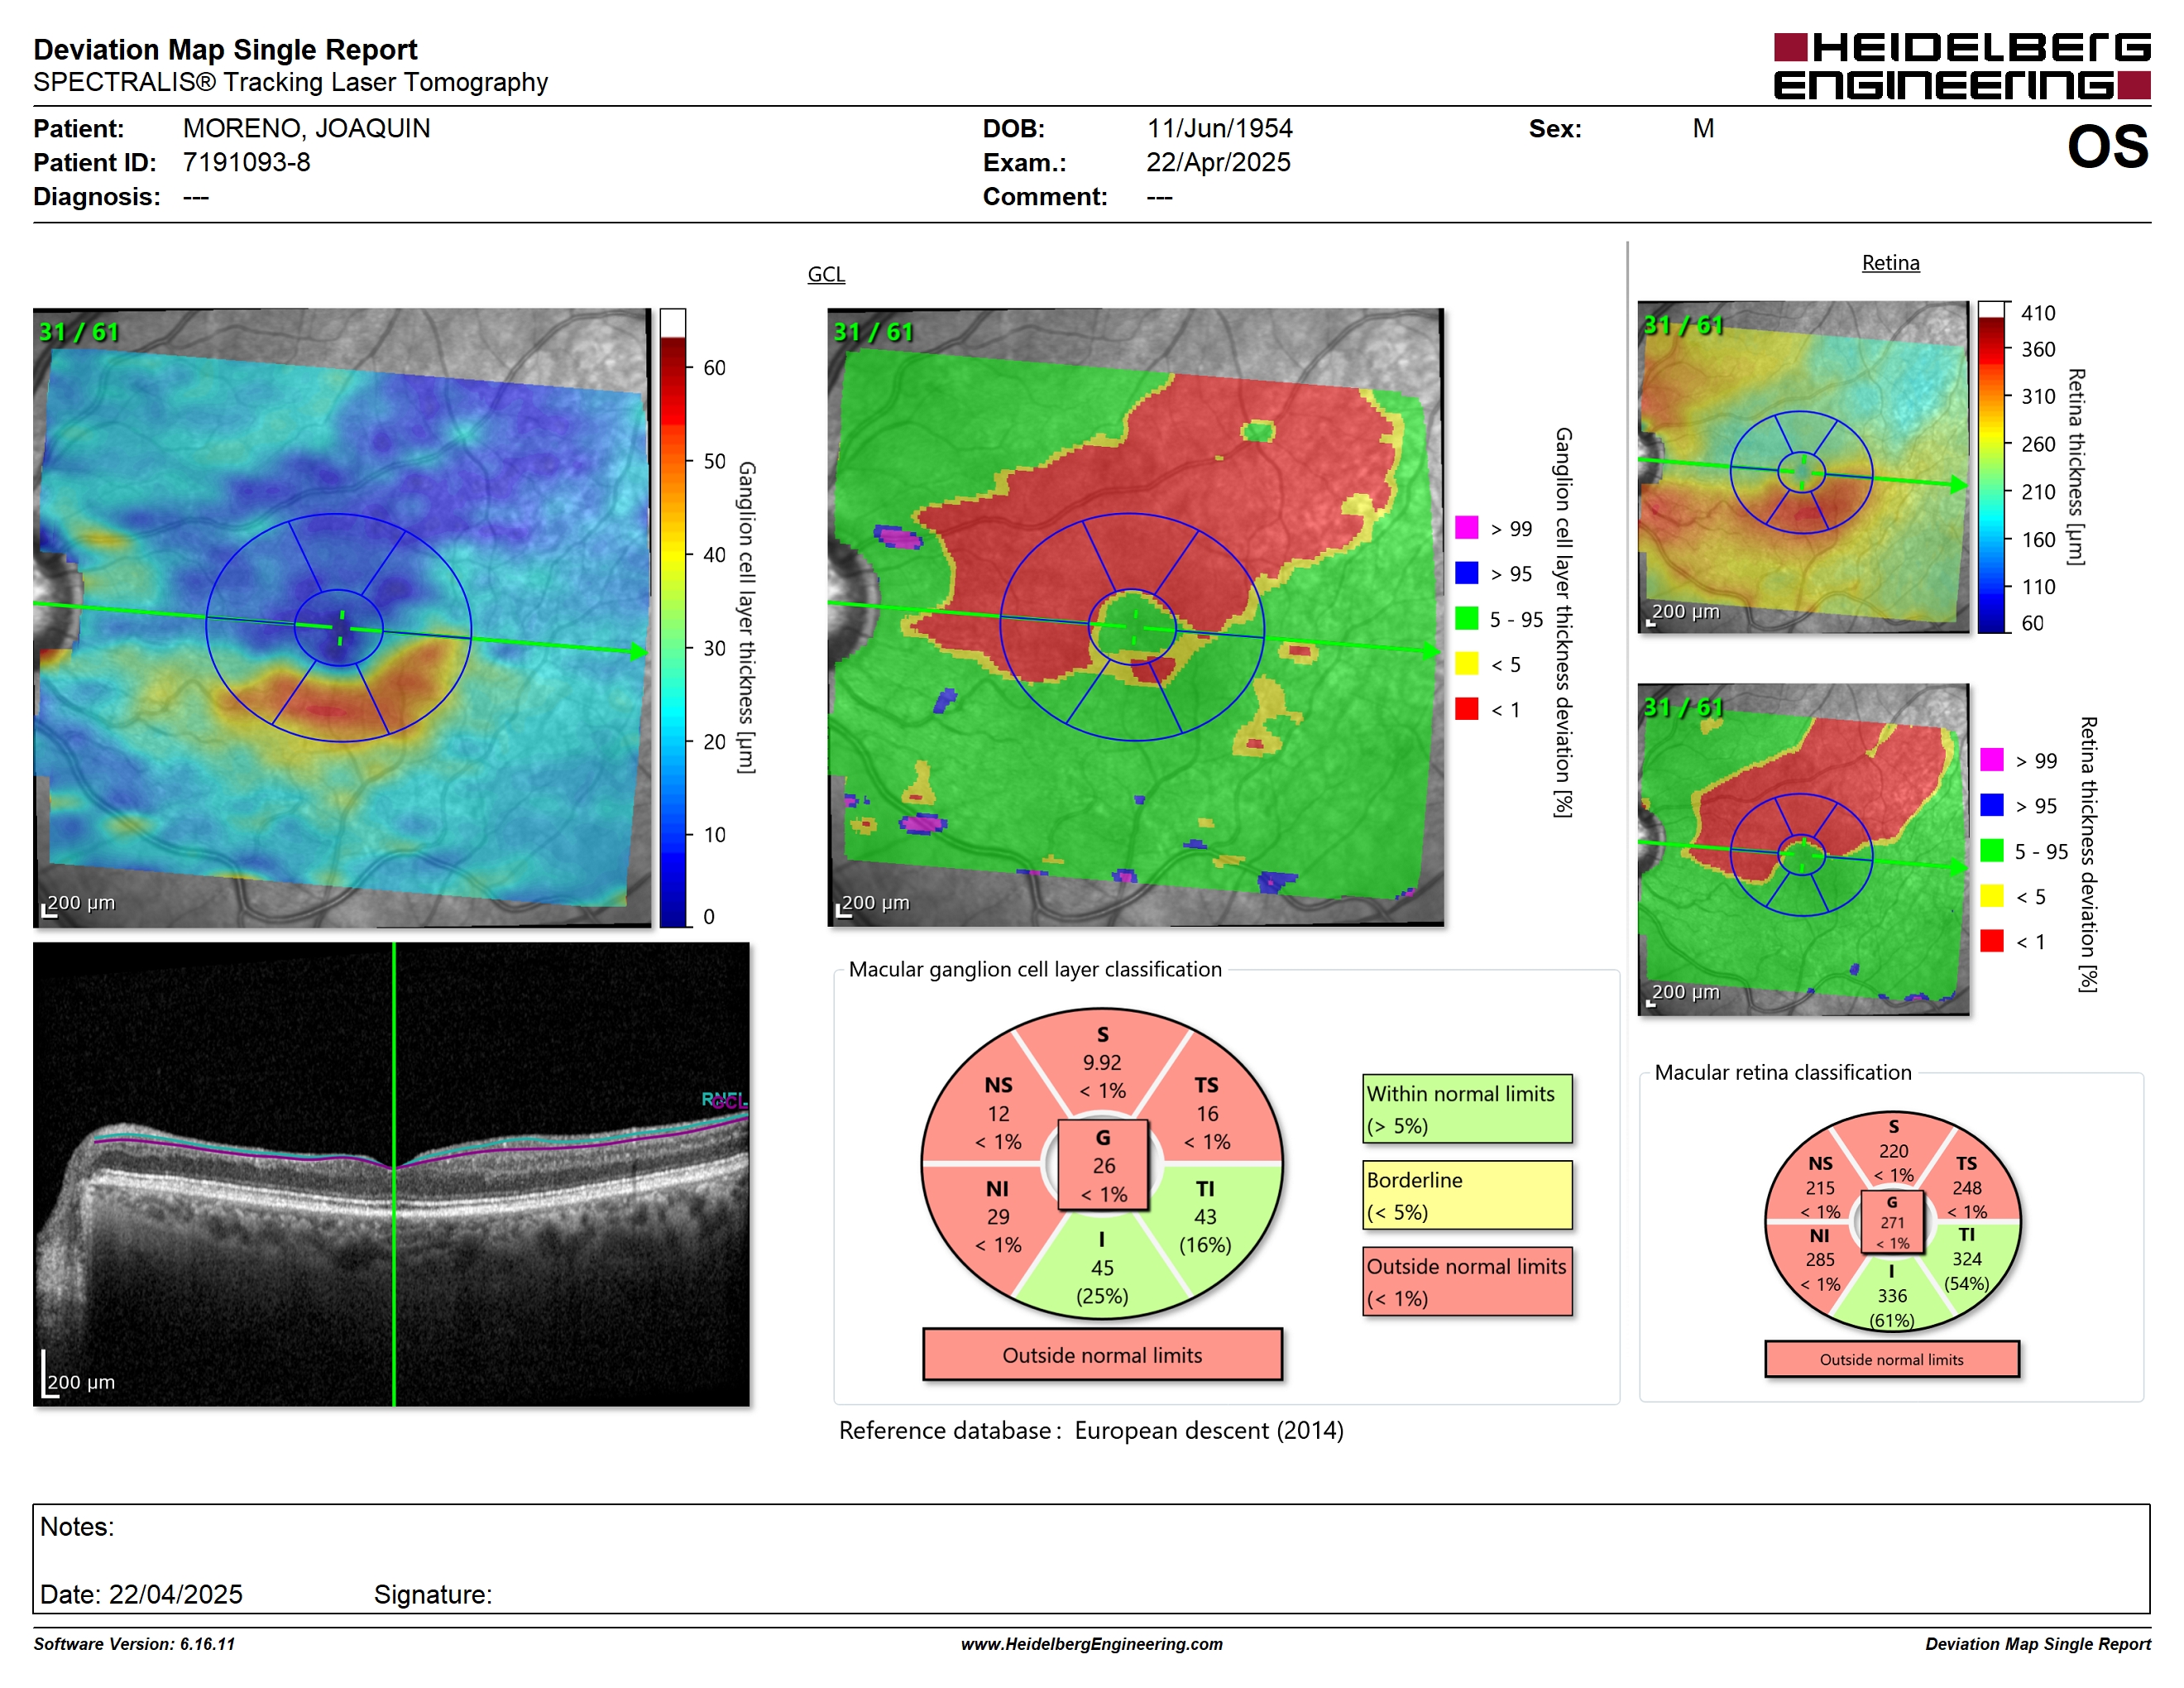The height and width of the screenshot is (1688, 2184).
Task: Click the Sex value M
Action: 1703,129
